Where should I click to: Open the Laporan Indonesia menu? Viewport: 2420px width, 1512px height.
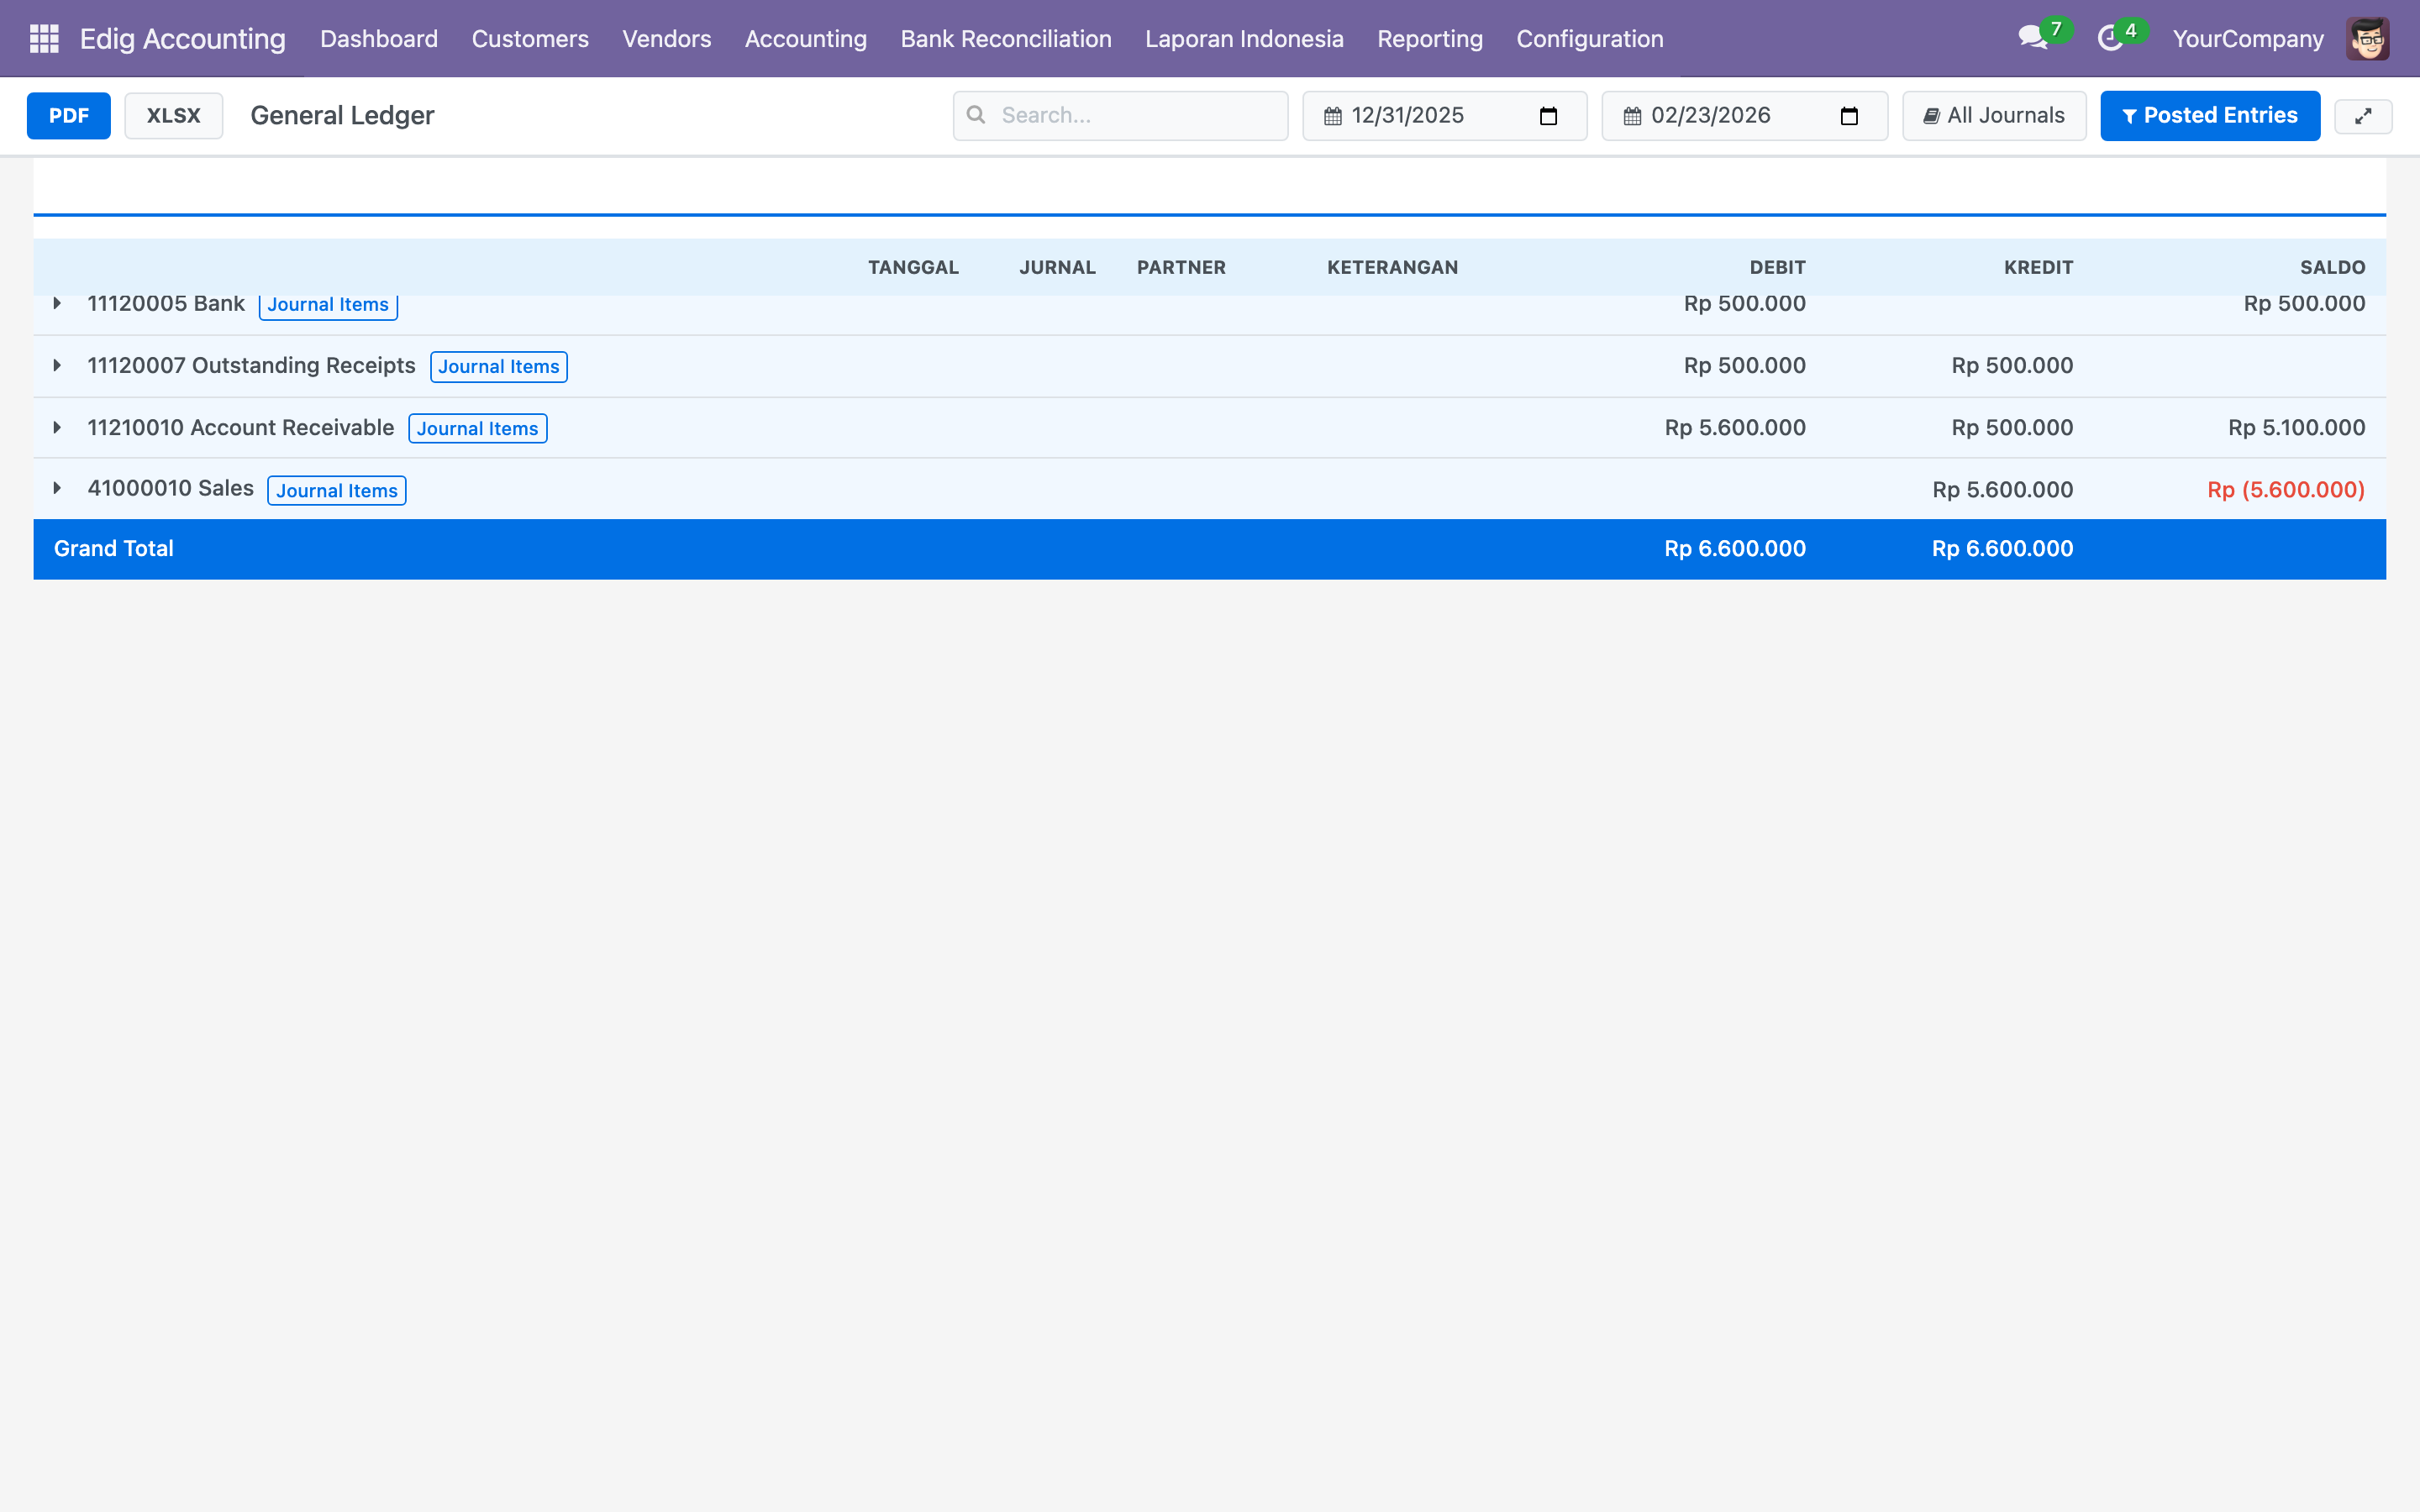1244,39
